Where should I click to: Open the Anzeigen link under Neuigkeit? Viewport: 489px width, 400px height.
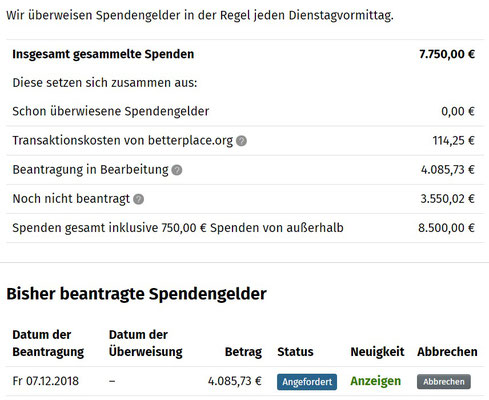375,381
